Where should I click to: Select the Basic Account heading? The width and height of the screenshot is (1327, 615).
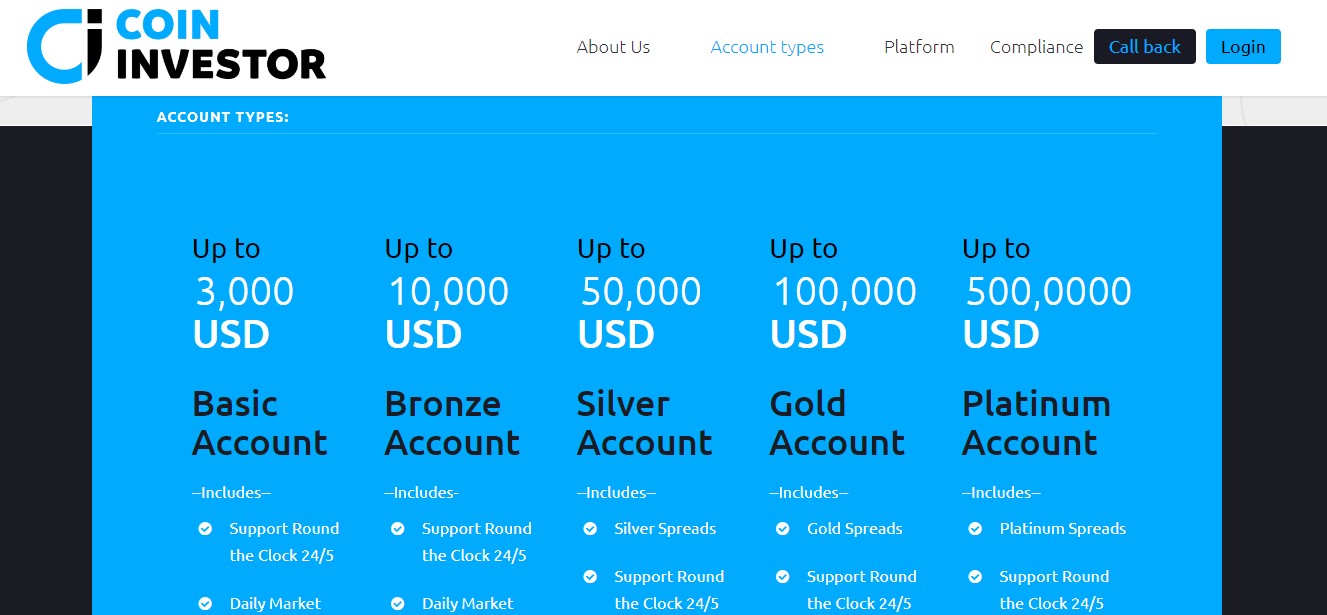pyautogui.click(x=260, y=423)
